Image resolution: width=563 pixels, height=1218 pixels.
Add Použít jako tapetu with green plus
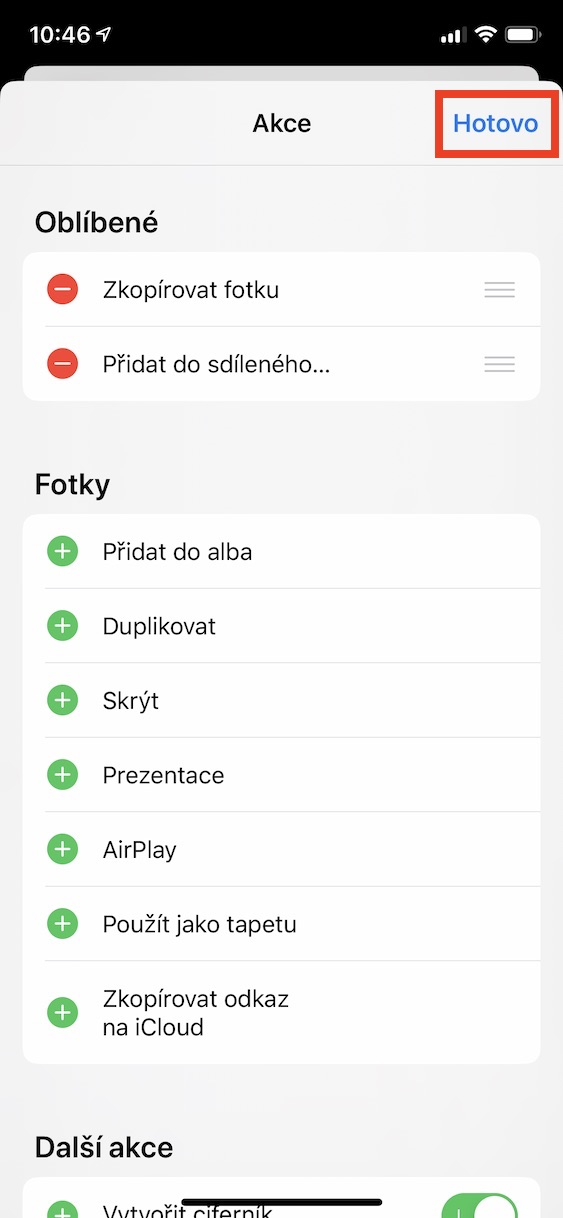tap(62, 924)
